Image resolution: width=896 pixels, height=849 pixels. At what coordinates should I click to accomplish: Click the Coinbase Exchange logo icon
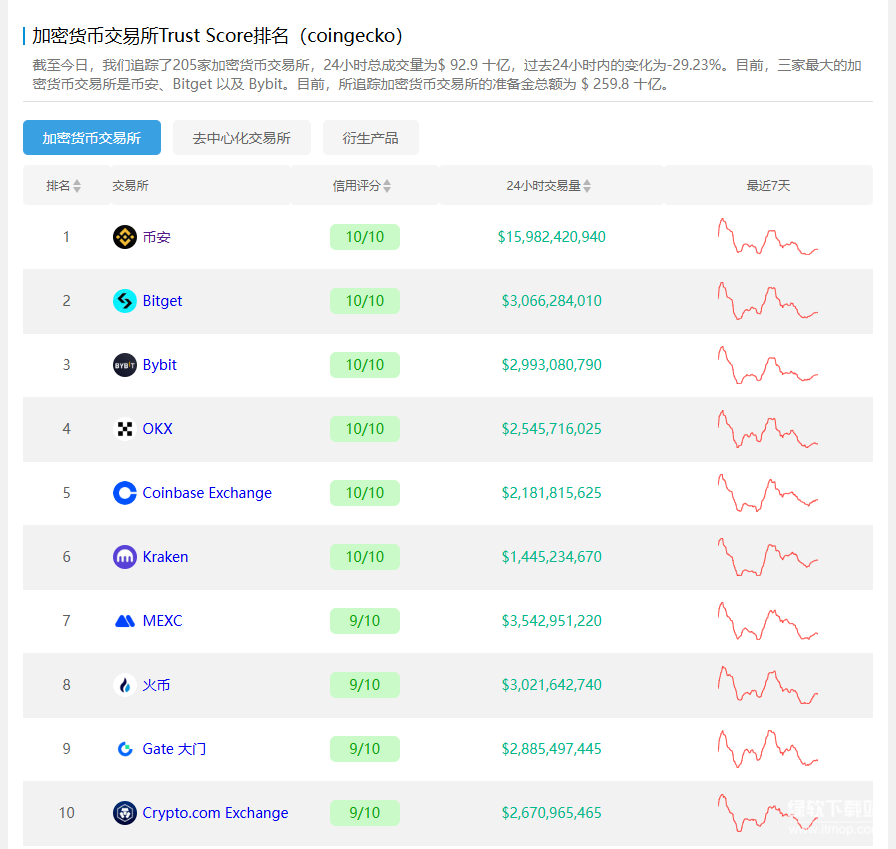coord(125,493)
